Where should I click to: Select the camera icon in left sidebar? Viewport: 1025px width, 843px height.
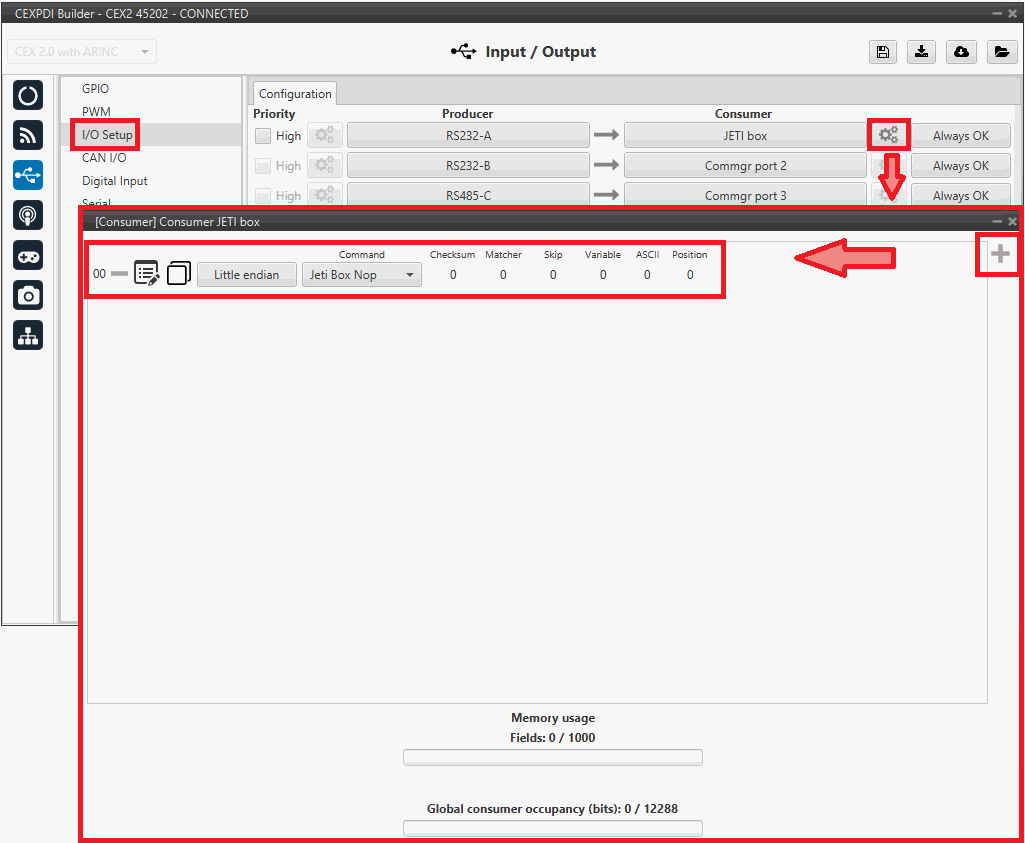coord(28,294)
